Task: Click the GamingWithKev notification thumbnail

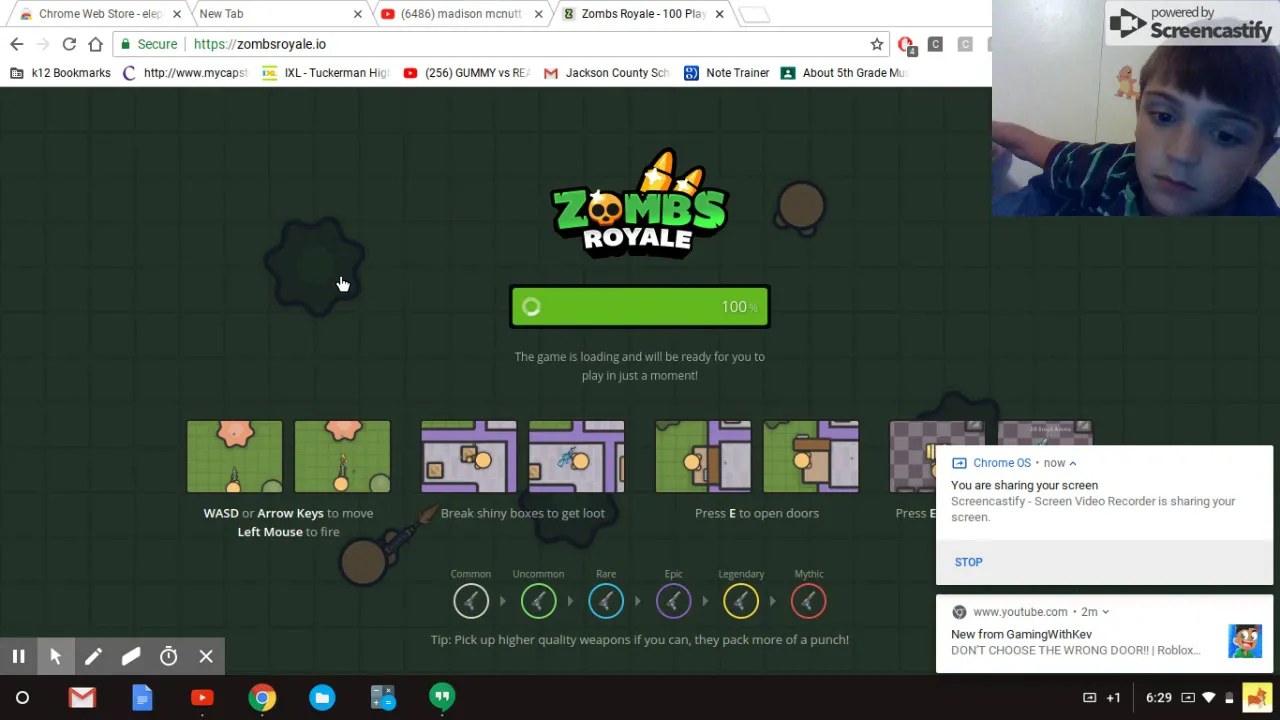Action: [x=1245, y=641]
